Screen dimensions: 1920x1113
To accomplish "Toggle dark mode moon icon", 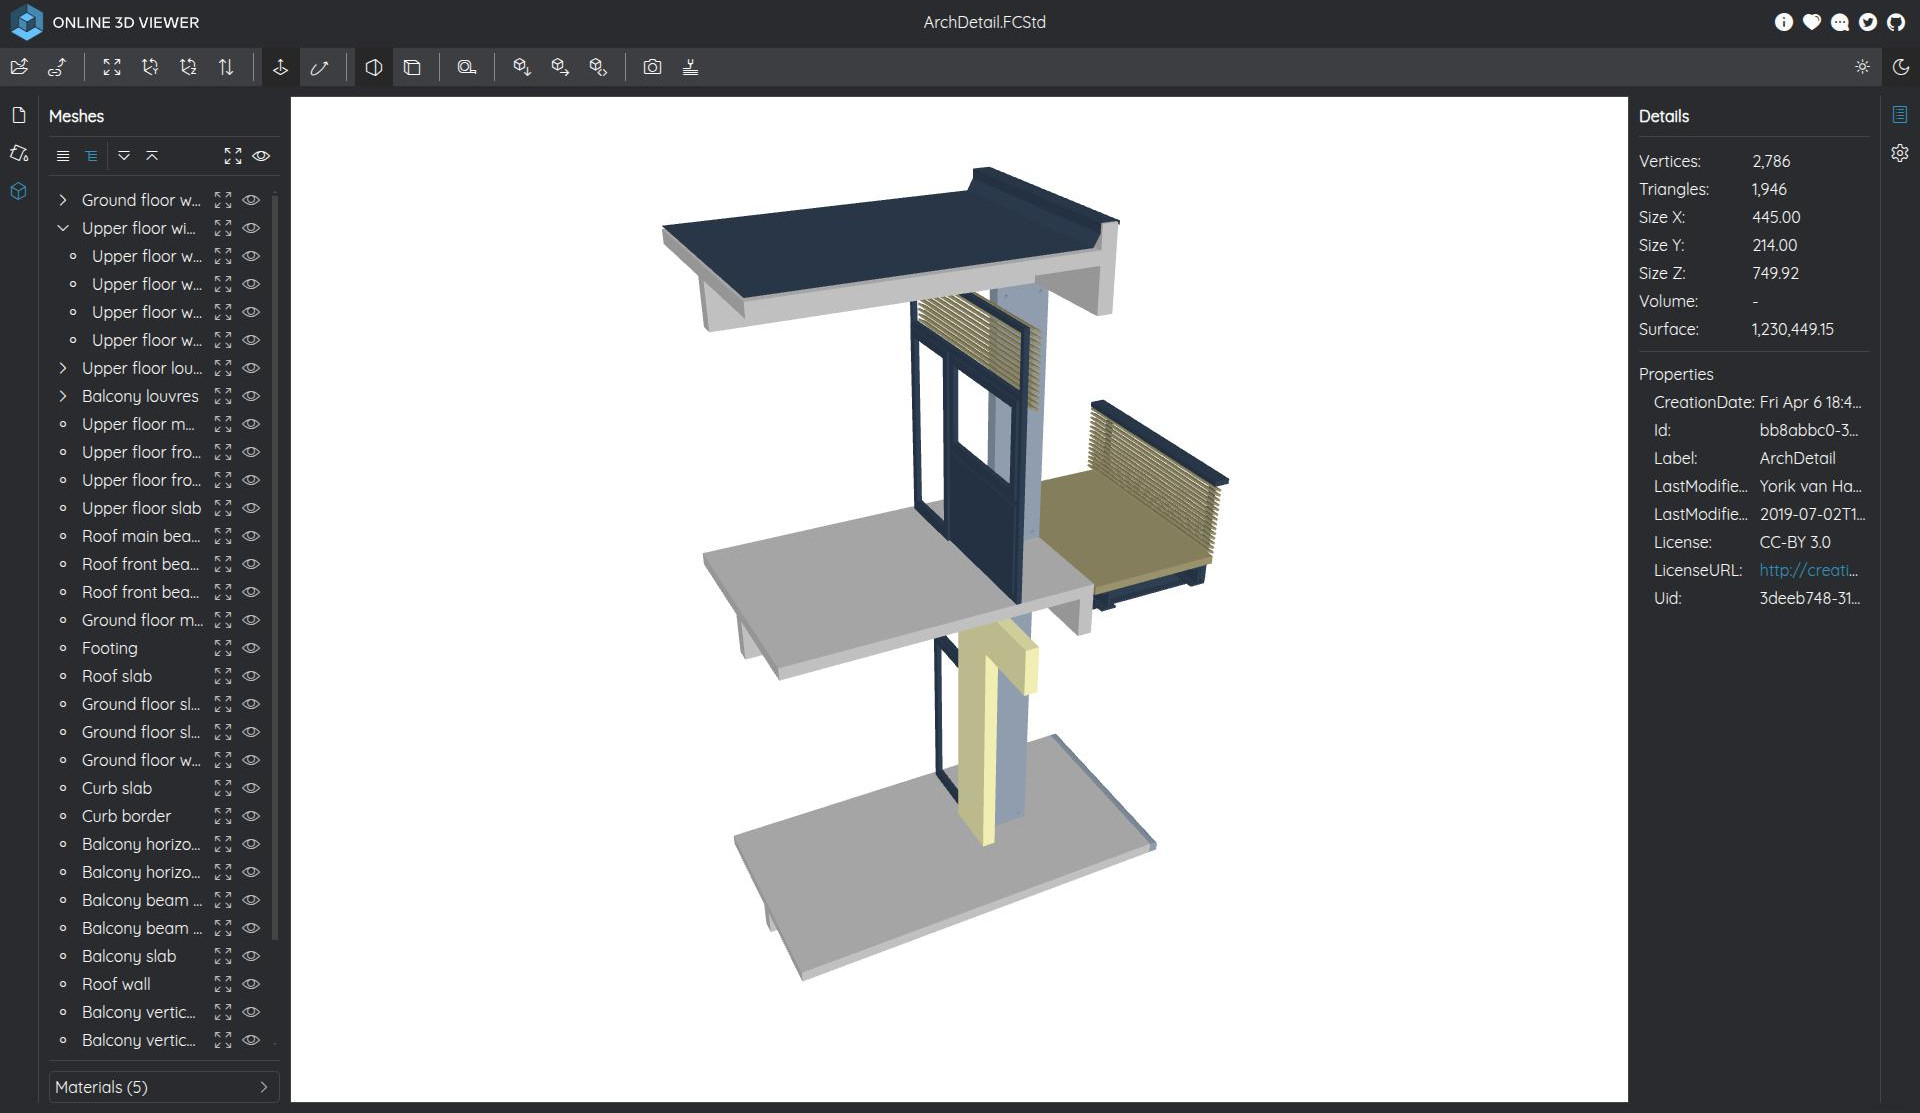I will pos(1900,67).
